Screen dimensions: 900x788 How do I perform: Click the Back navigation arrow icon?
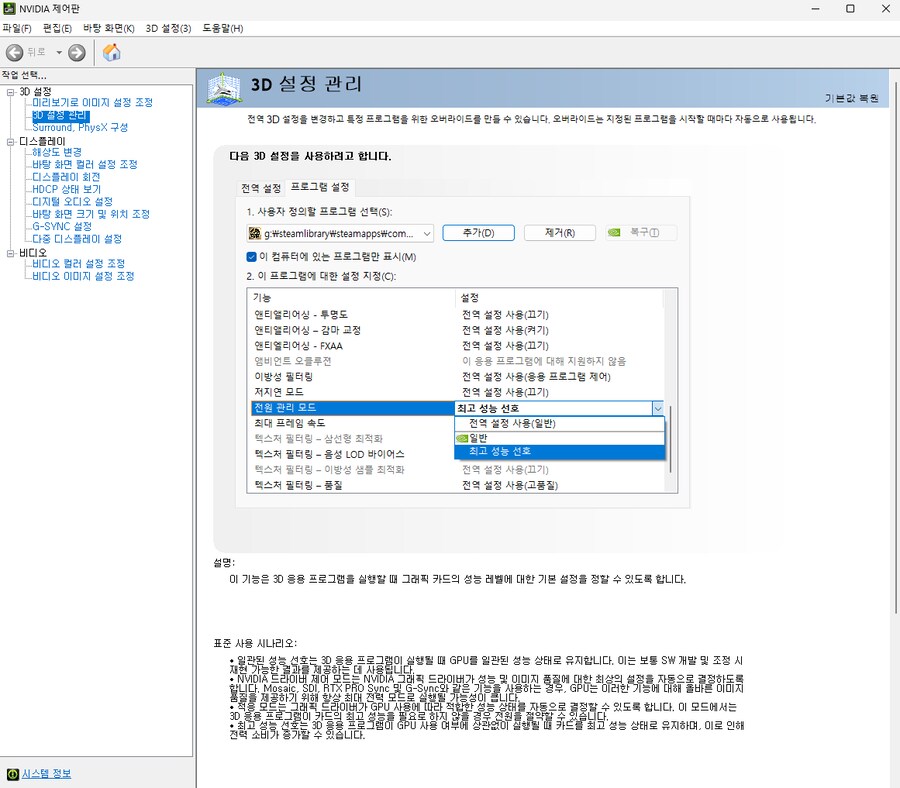(x=13, y=53)
